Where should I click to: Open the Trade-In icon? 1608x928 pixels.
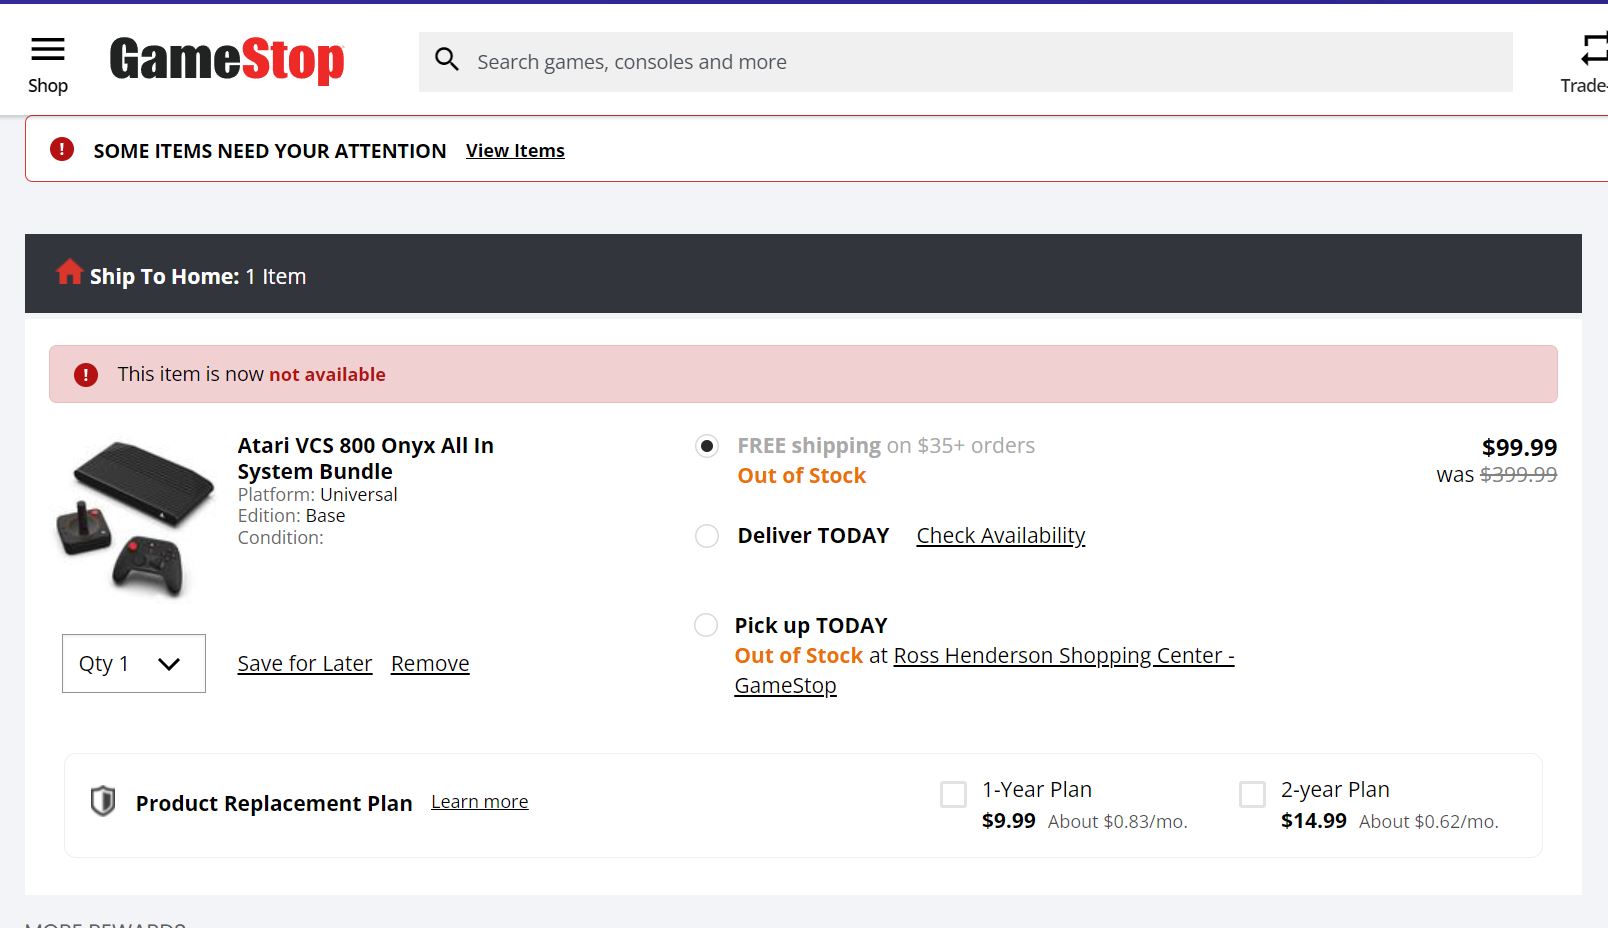[1590, 50]
